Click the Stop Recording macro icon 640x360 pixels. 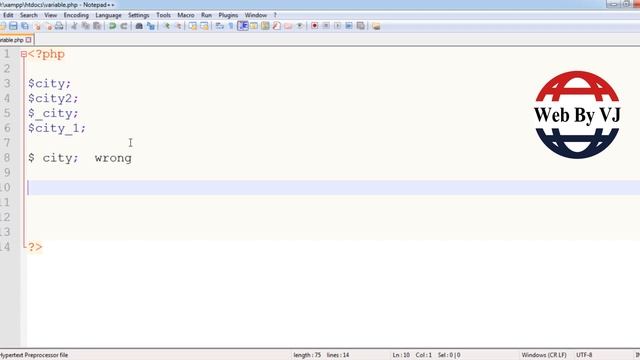pos(325,26)
